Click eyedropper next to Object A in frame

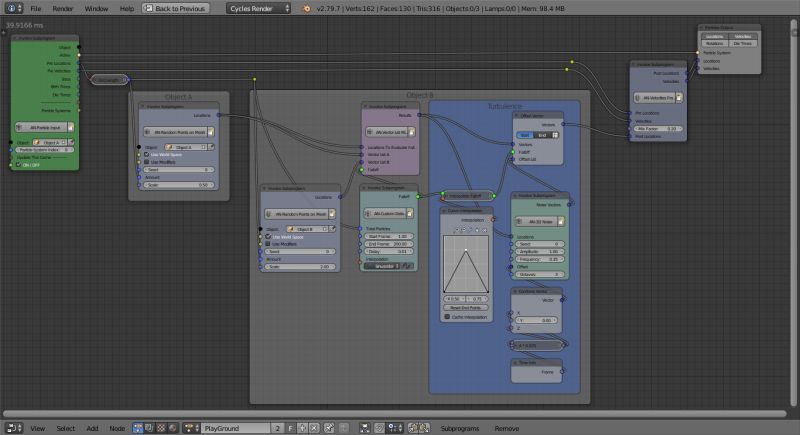click(x=211, y=147)
